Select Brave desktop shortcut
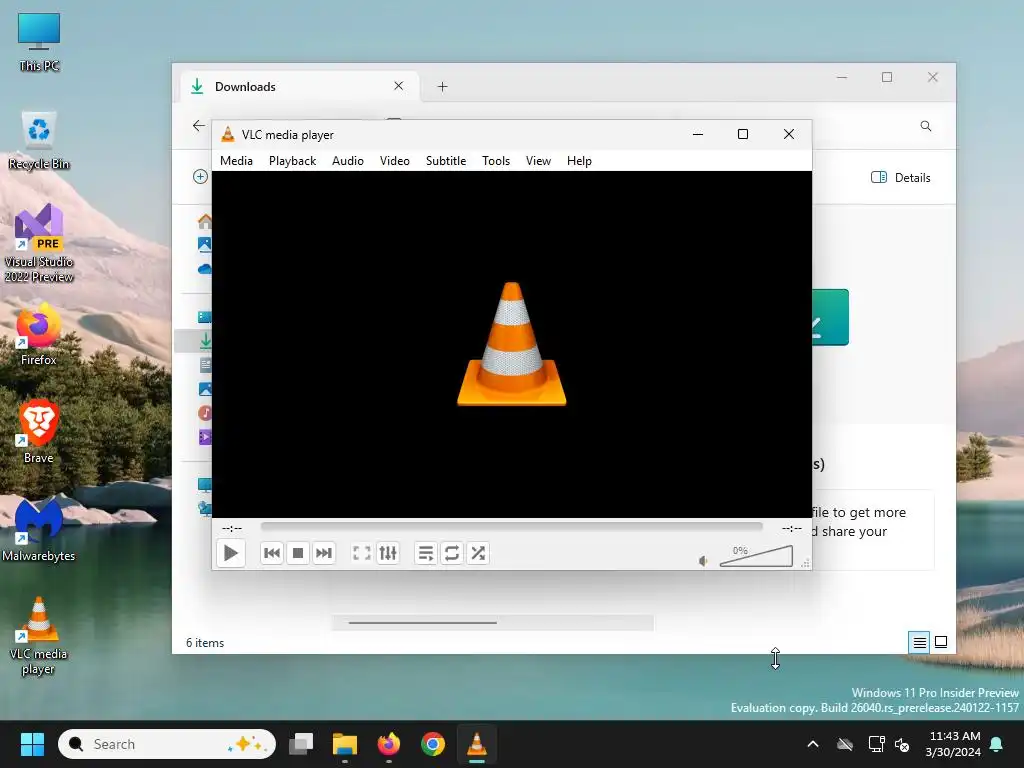The height and width of the screenshot is (768, 1024). 39,431
